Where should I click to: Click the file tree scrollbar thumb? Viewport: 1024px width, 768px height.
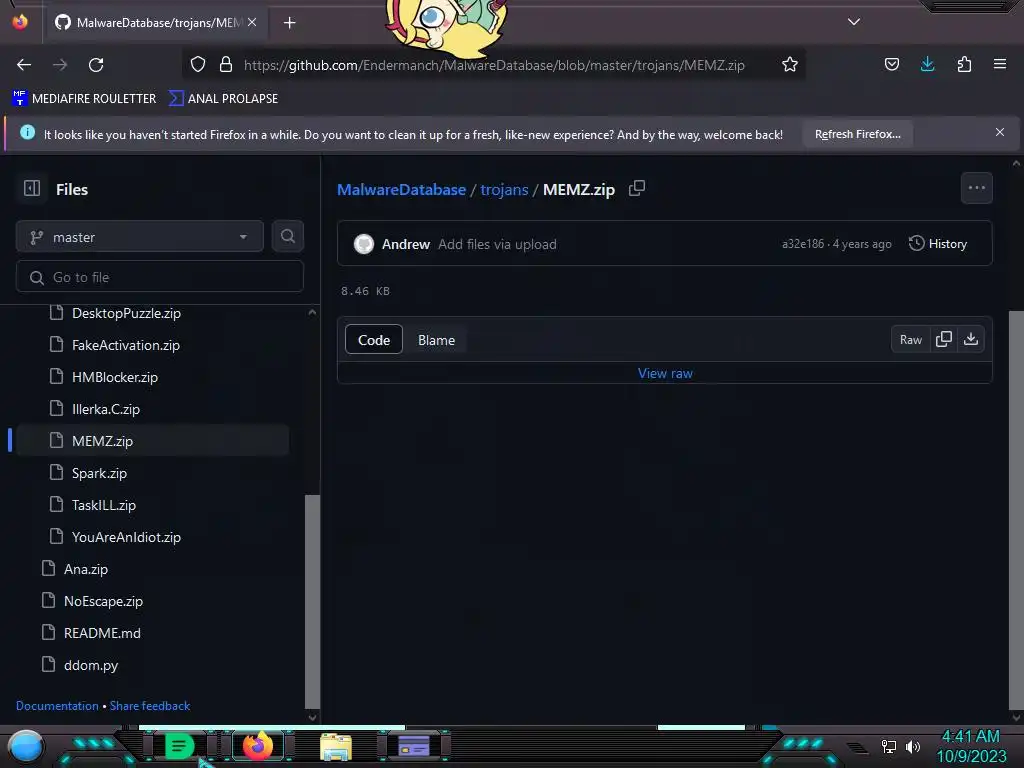coord(312,601)
